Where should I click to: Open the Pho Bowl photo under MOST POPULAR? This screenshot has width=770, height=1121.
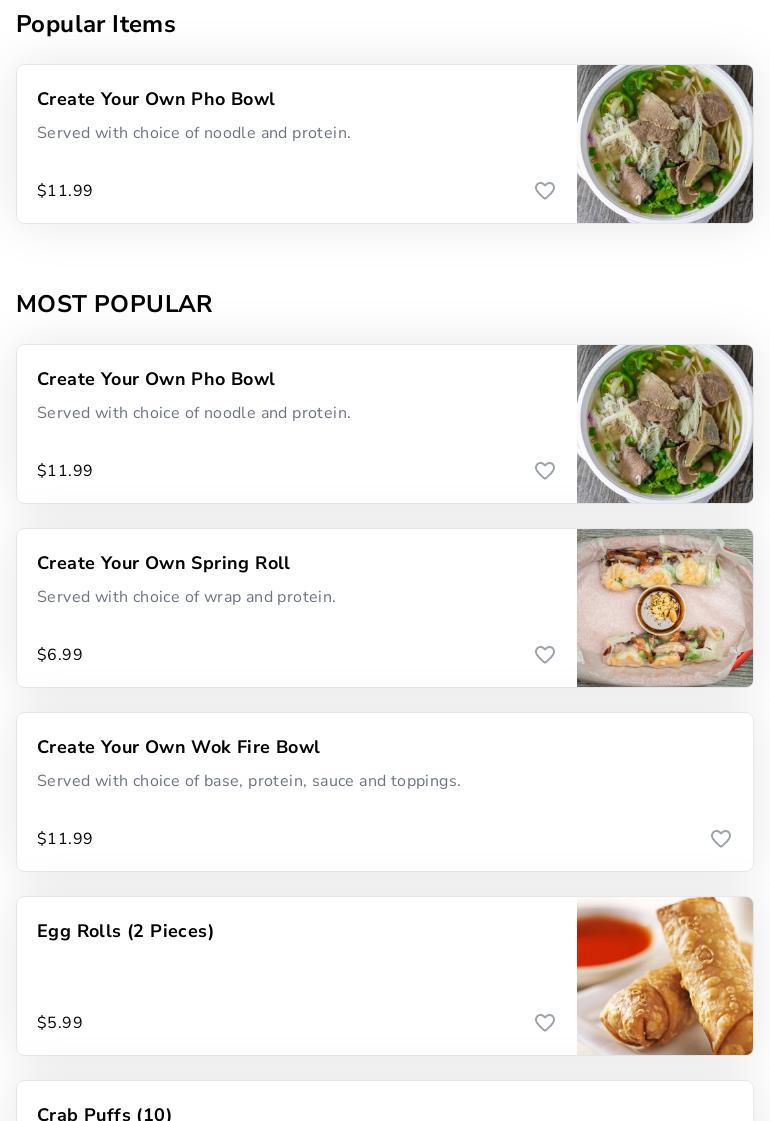click(x=665, y=424)
